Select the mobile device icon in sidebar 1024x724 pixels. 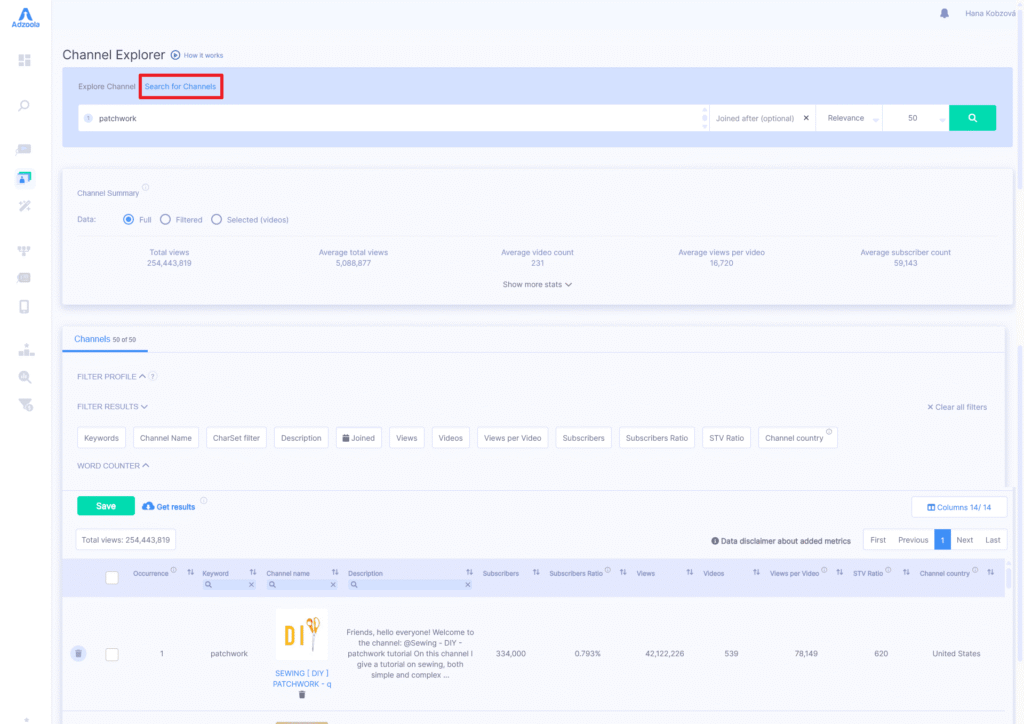23,307
